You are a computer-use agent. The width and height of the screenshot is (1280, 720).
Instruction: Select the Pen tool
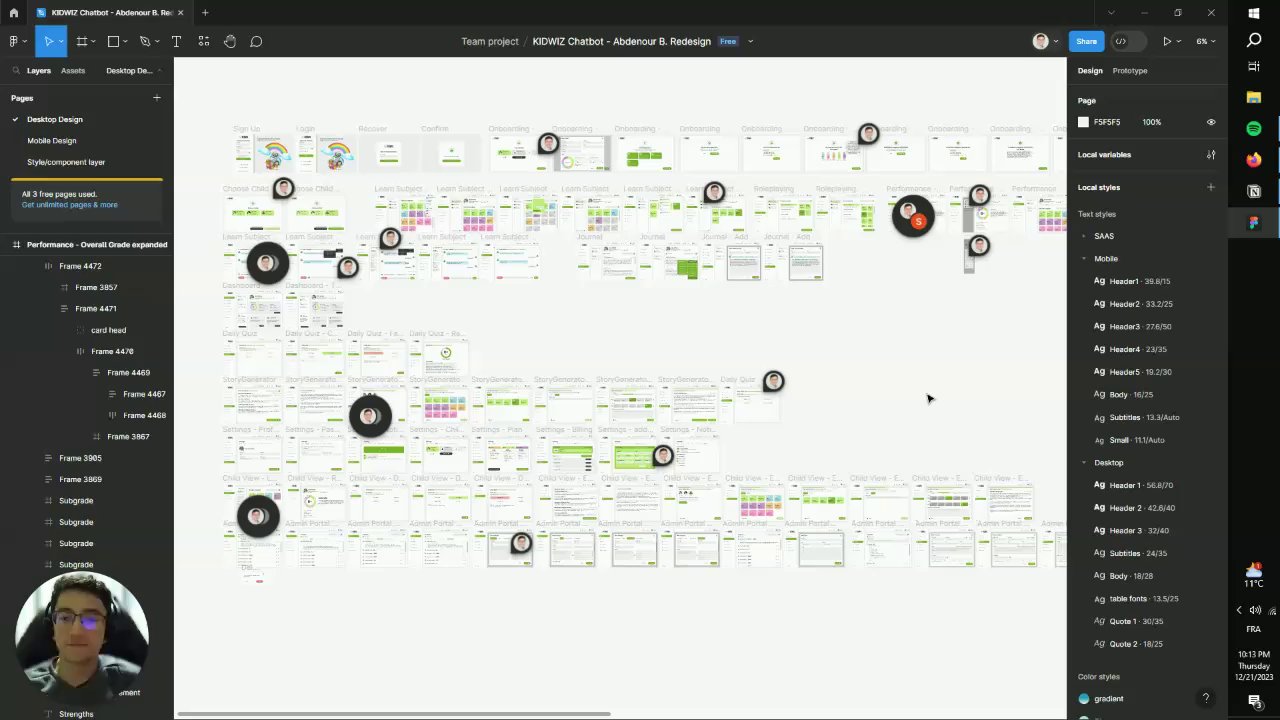click(144, 41)
